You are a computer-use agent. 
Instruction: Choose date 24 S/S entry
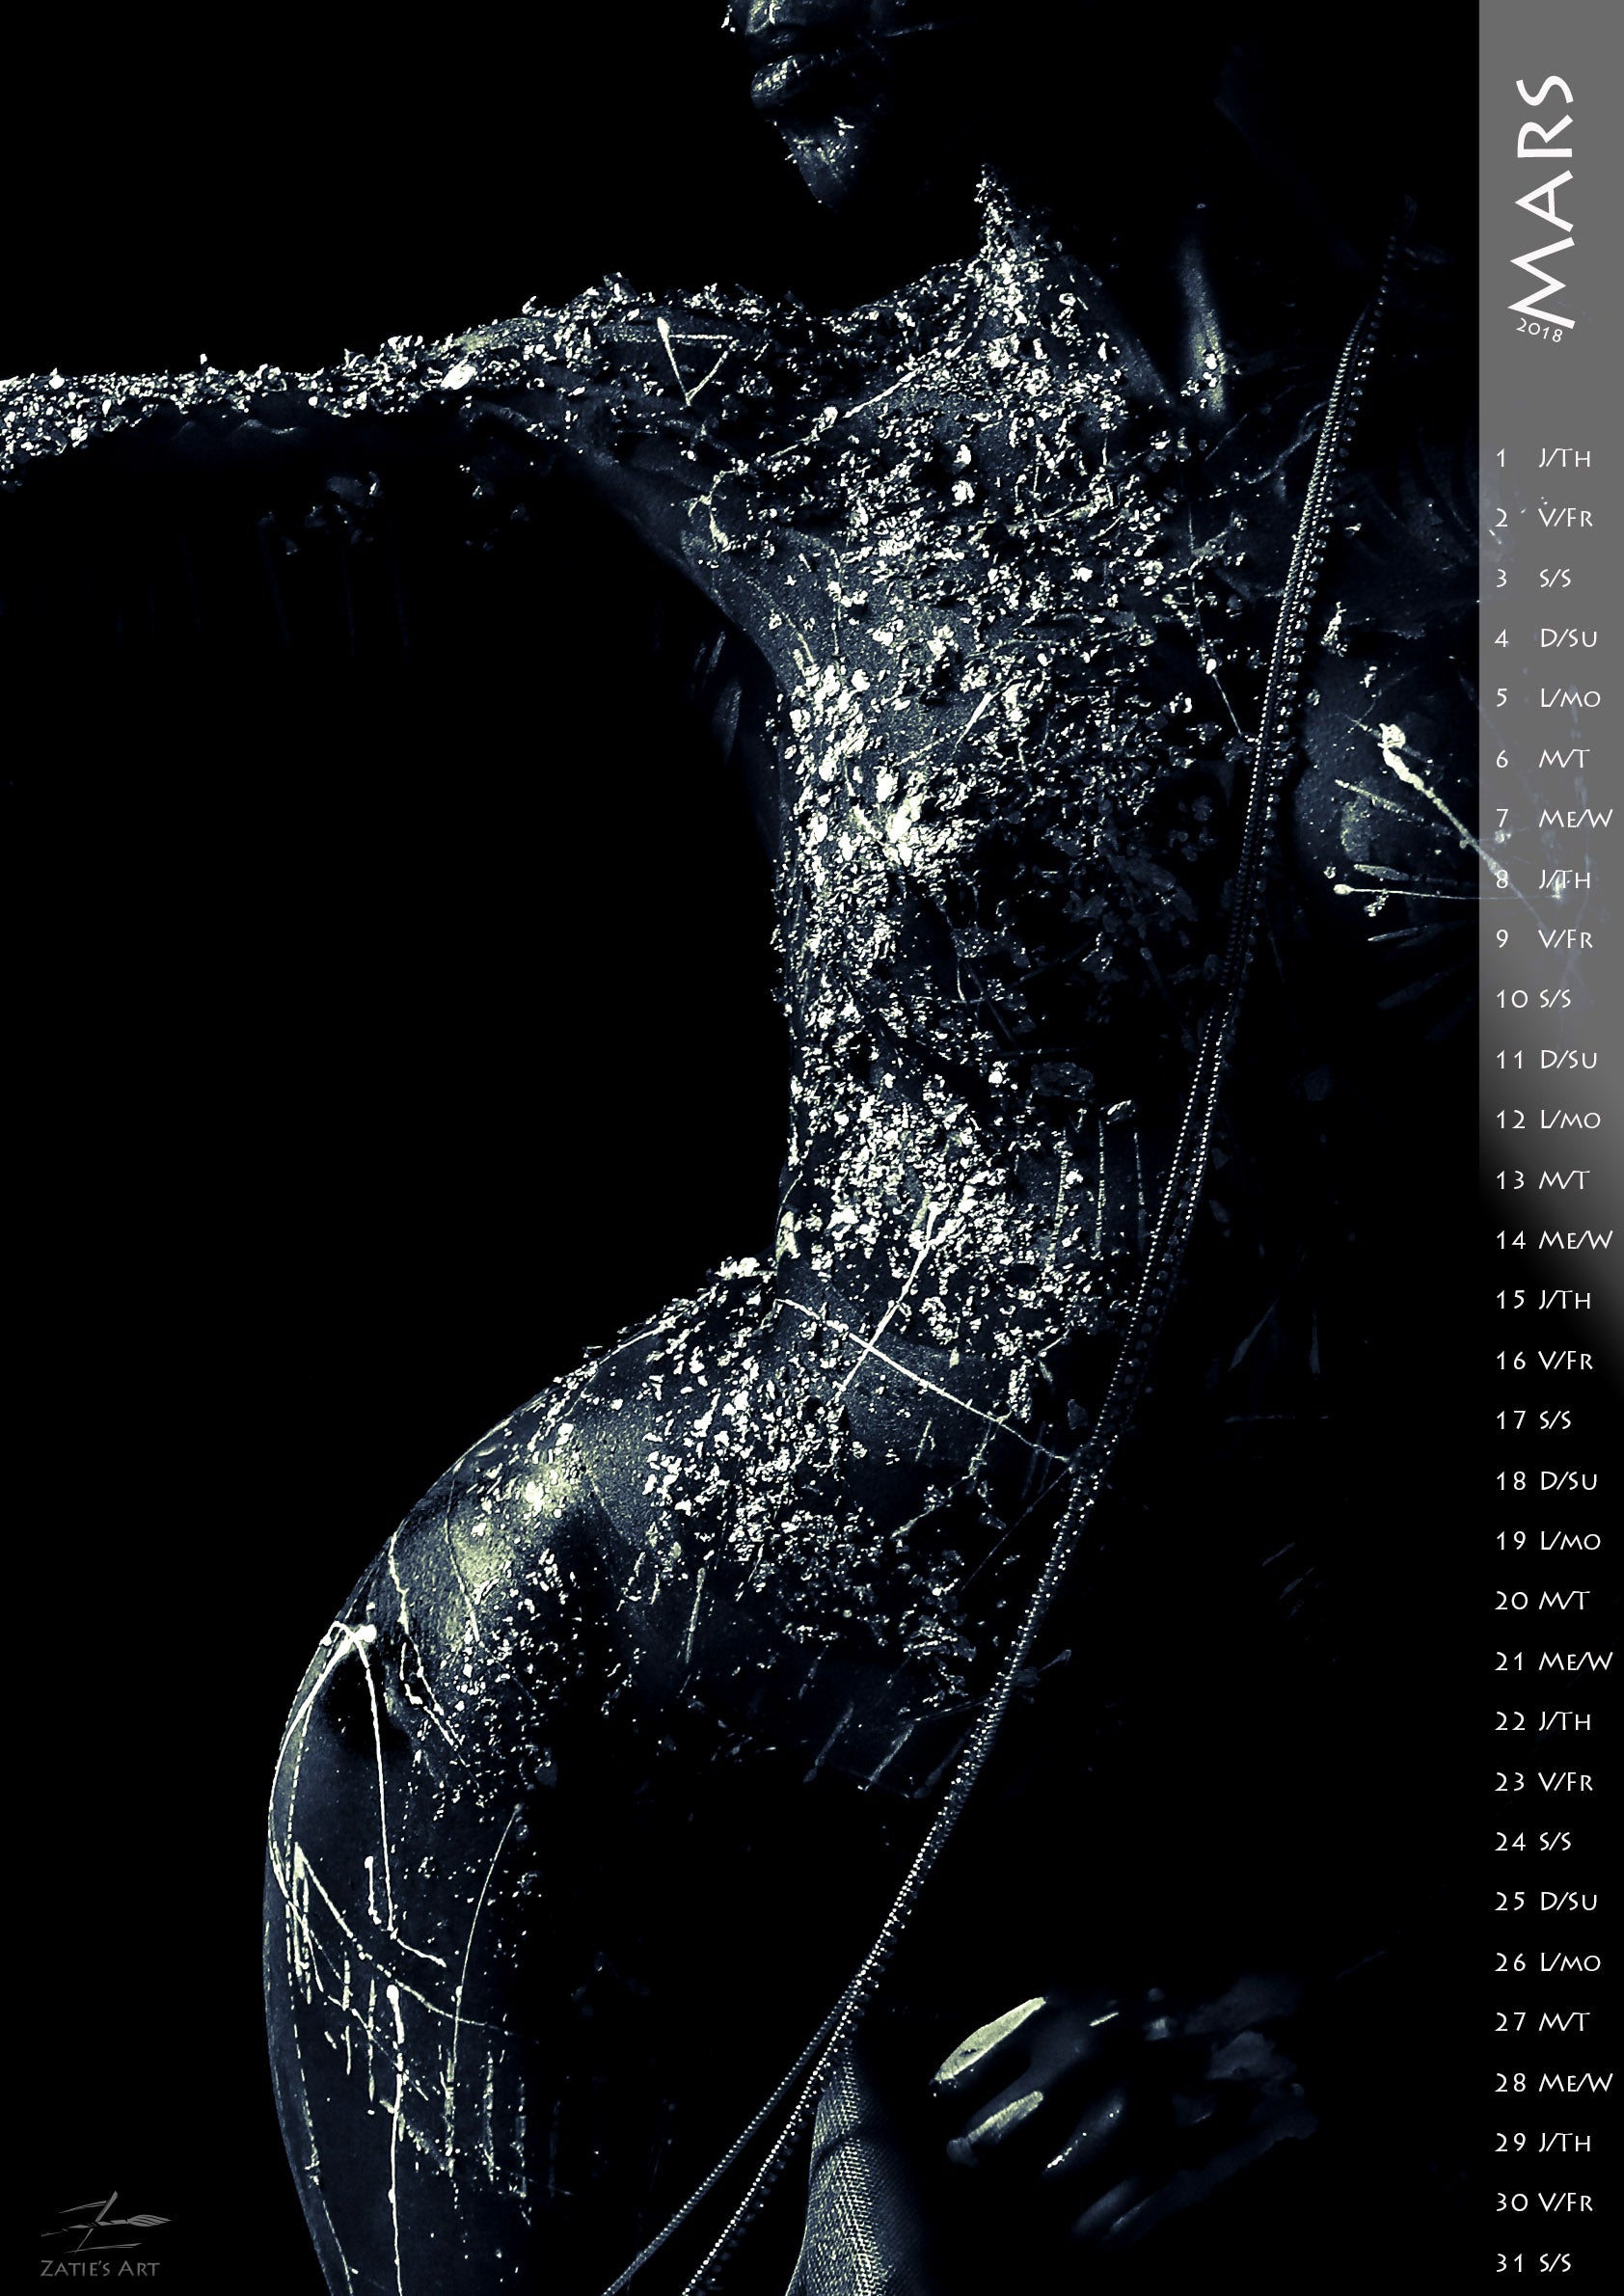1533,1841
